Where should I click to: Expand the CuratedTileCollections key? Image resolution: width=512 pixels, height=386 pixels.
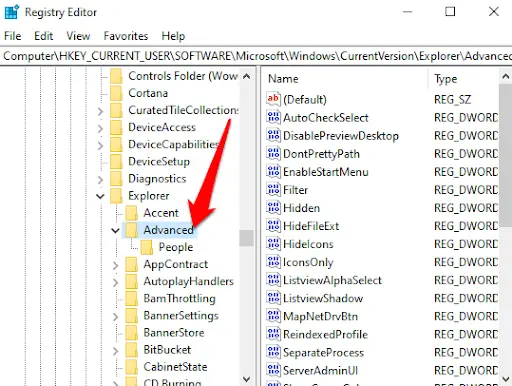(x=100, y=111)
